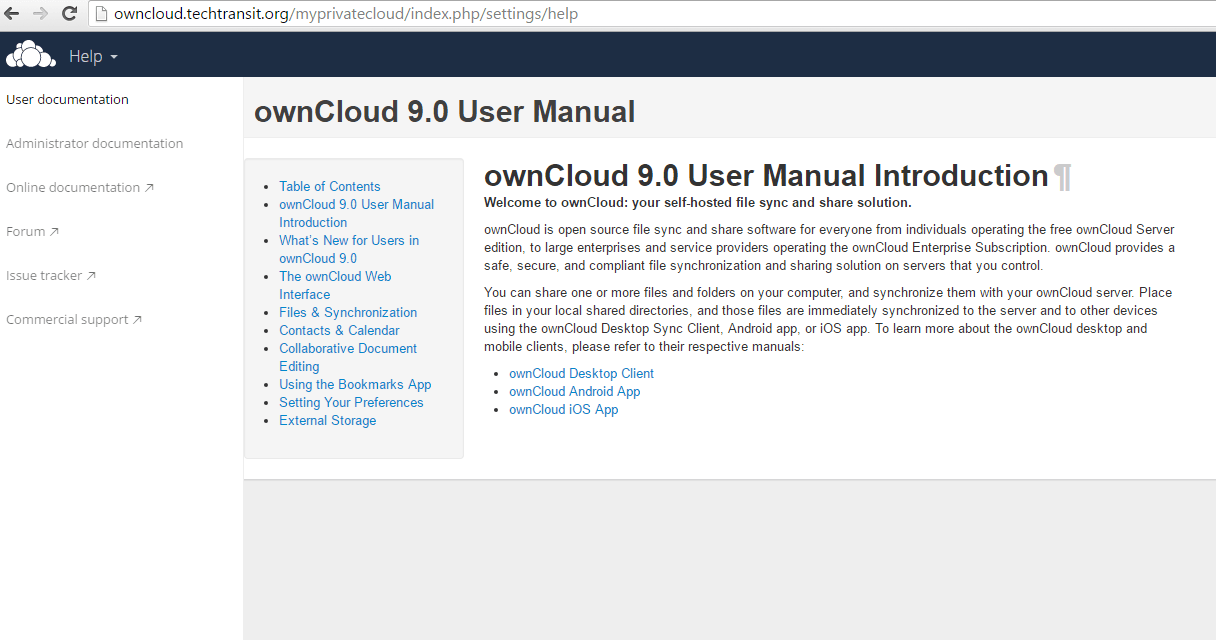The image size is (1216, 640).
Task: Click the page icon in address bar
Action: pos(100,14)
